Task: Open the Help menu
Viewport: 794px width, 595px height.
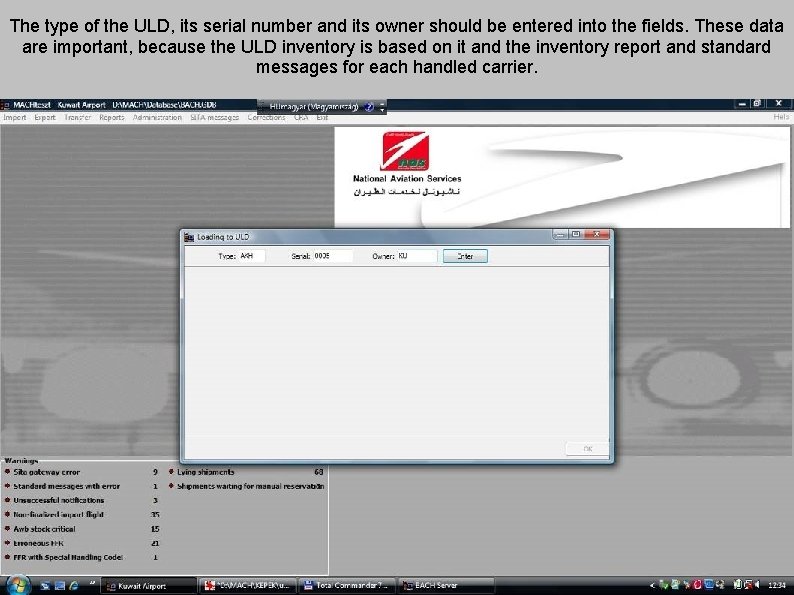Action: [781, 117]
